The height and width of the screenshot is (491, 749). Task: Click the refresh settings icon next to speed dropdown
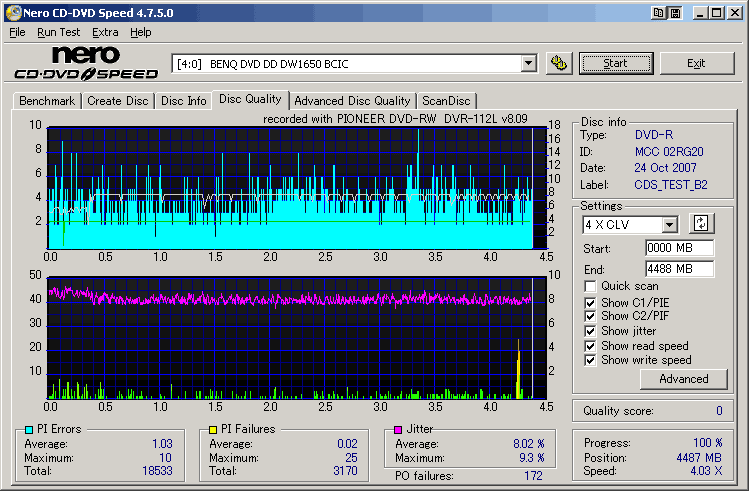pyautogui.click(x=701, y=224)
